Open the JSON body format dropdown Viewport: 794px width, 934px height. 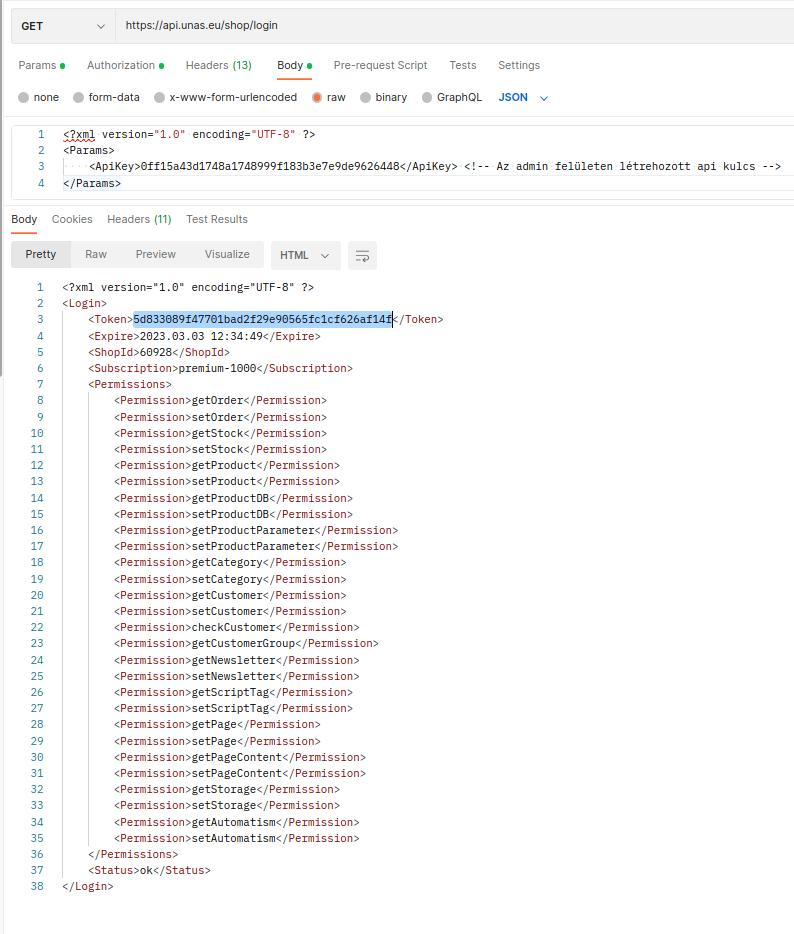(x=523, y=98)
